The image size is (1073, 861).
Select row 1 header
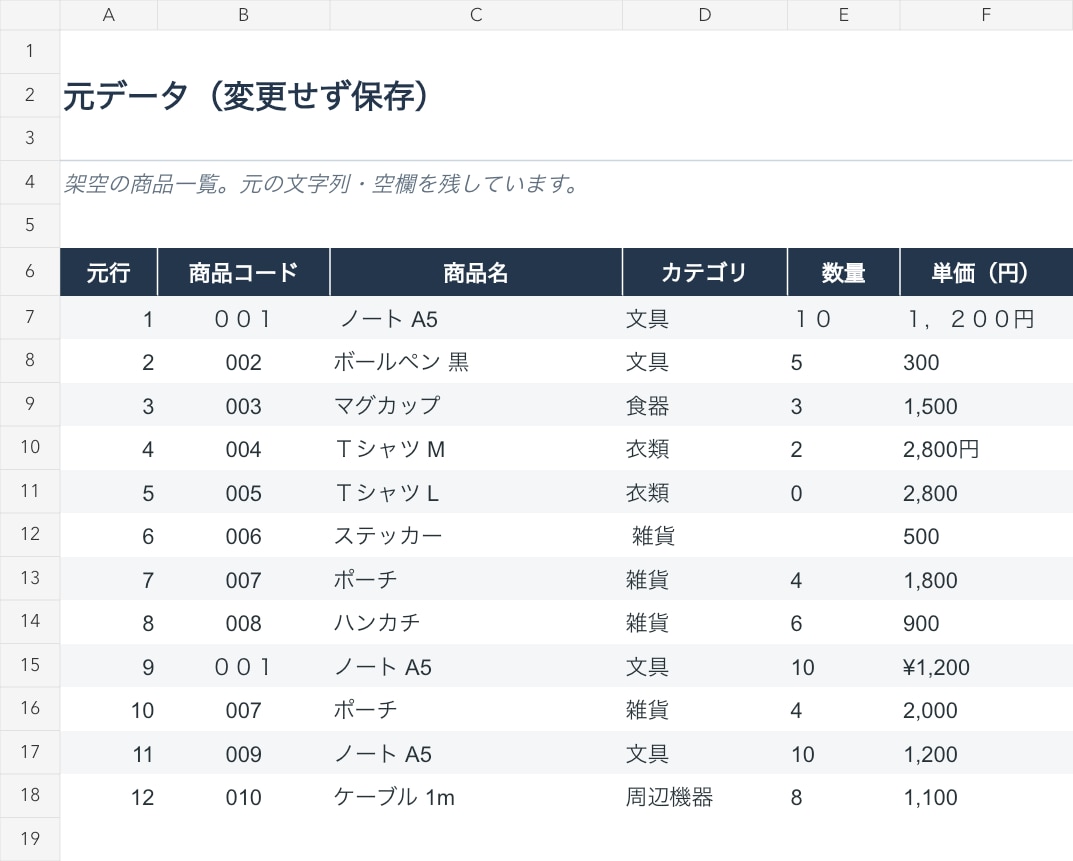click(x=29, y=51)
